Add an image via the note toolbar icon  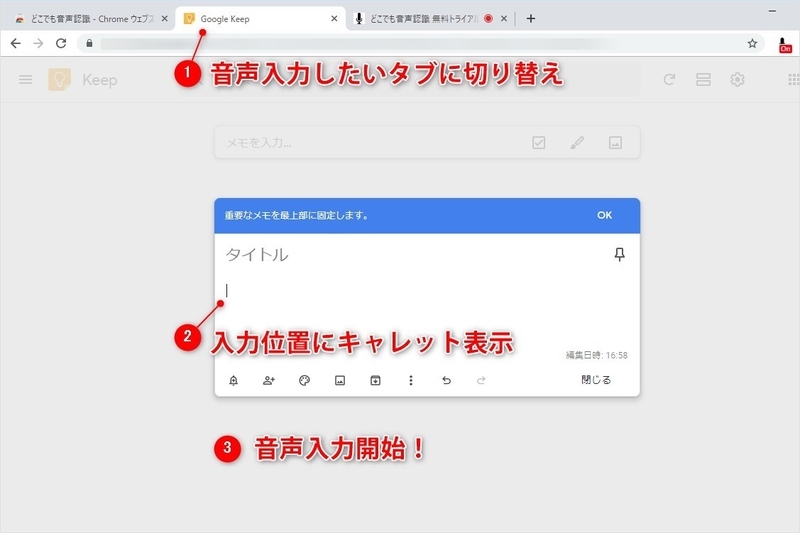pyautogui.click(x=340, y=380)
